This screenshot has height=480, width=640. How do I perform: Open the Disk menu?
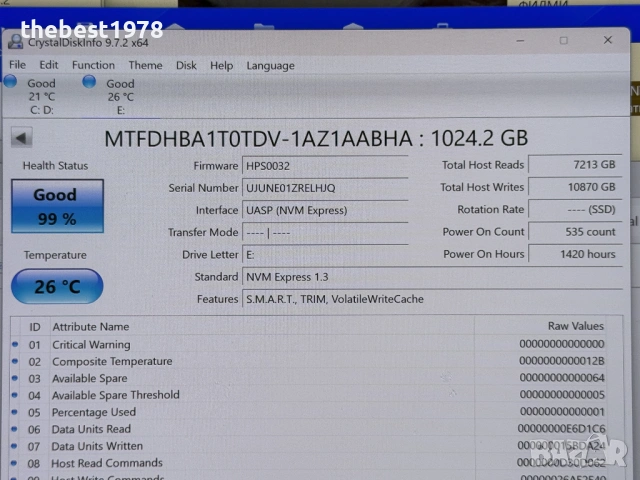[186, 65]
